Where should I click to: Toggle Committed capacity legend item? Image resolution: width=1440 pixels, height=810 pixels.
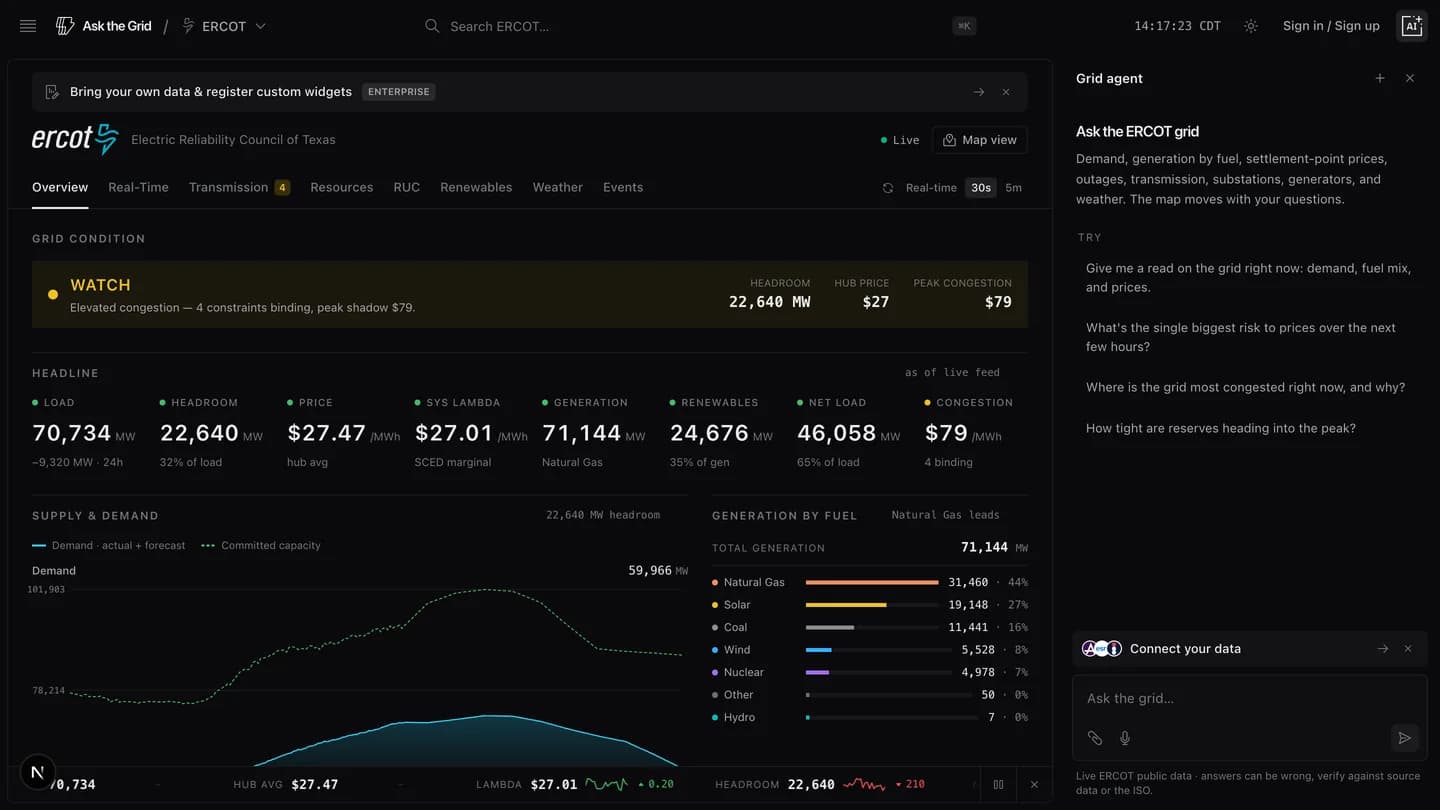[x=261, y=546]
